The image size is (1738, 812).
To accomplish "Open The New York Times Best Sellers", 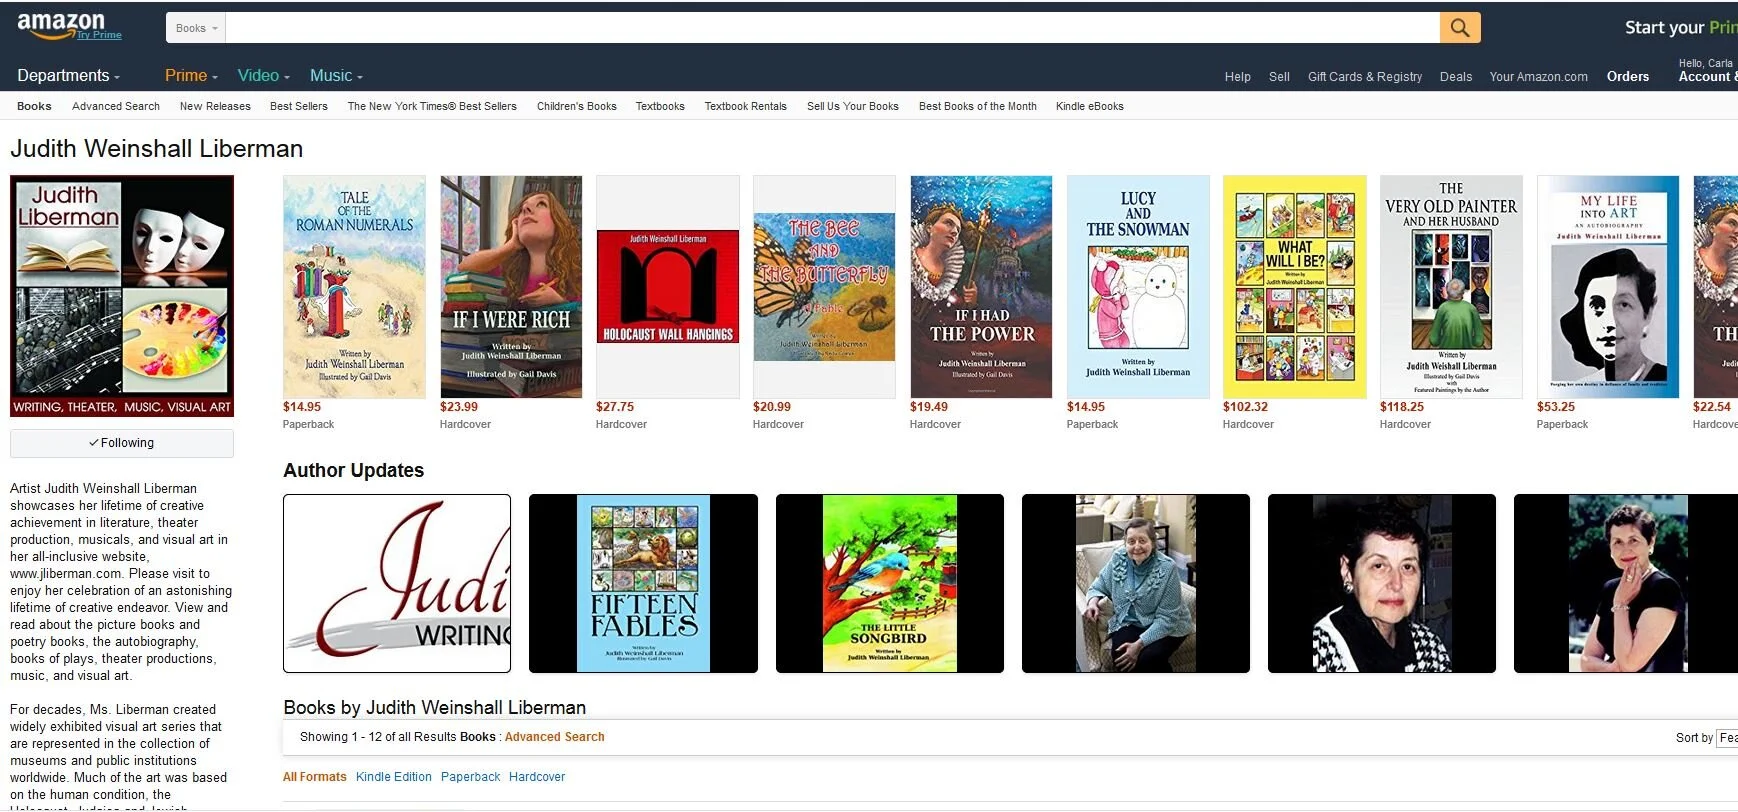I will [432, 106].
